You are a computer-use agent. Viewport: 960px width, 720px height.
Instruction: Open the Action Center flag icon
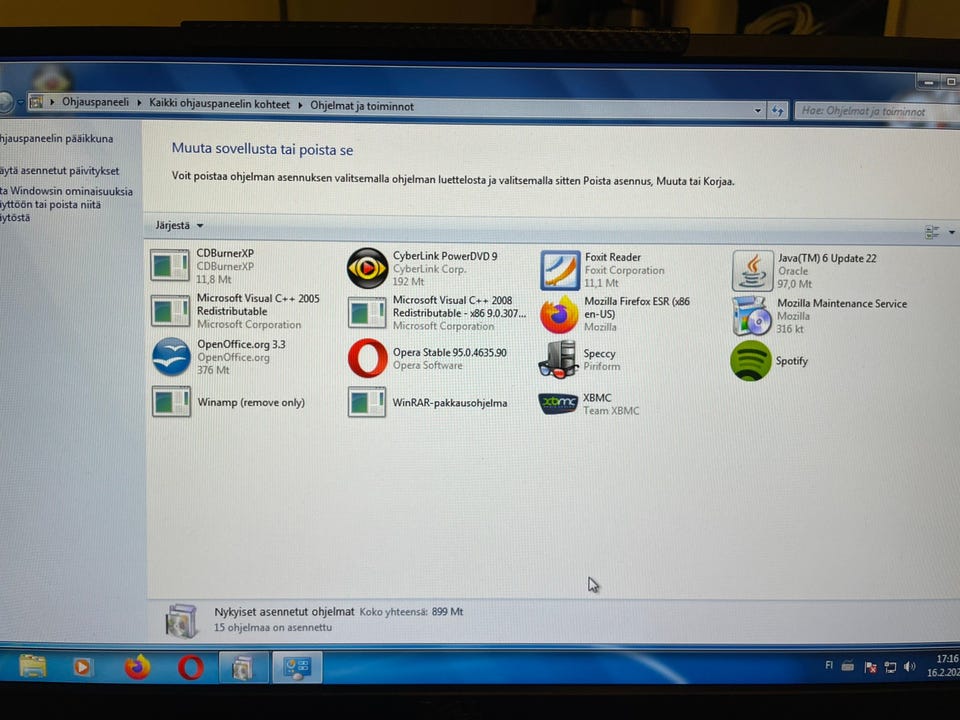click(x=870, y=667)
